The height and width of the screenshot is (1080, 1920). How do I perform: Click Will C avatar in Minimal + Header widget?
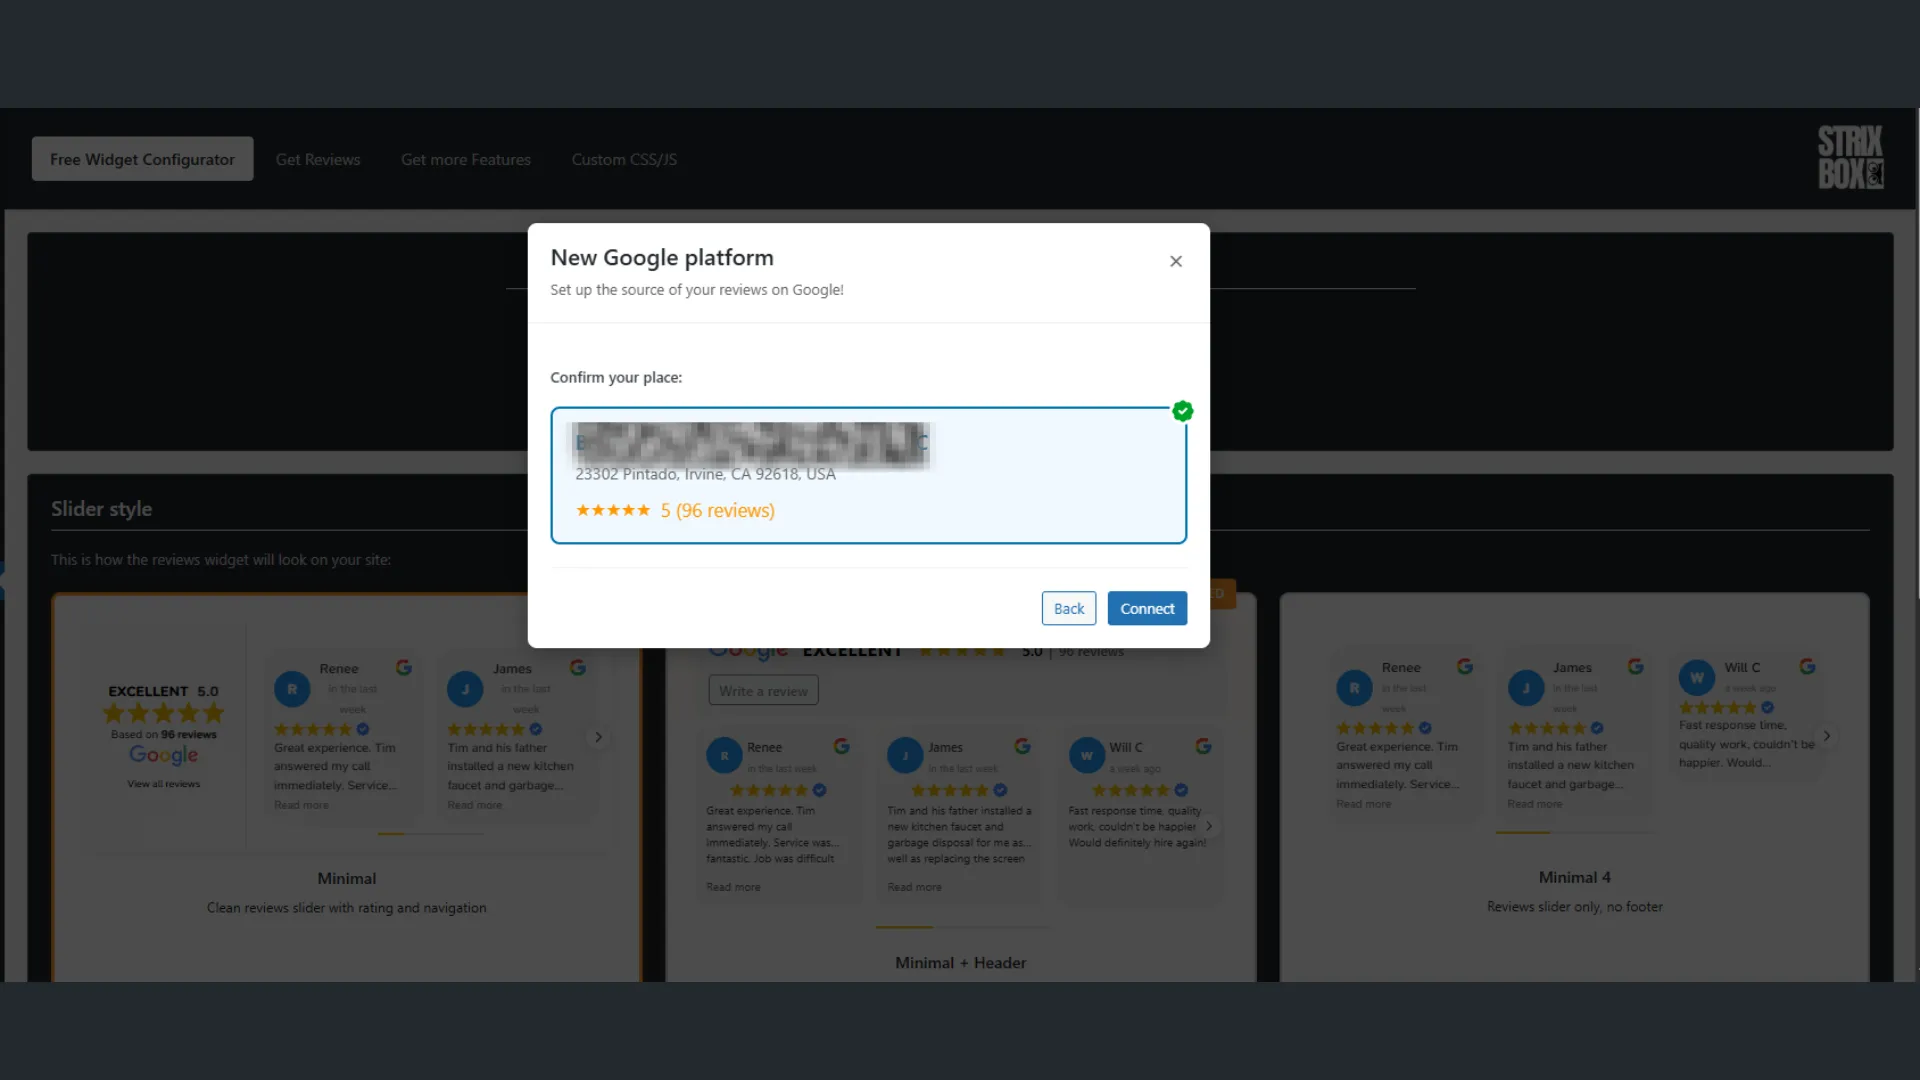[1087, 756]
